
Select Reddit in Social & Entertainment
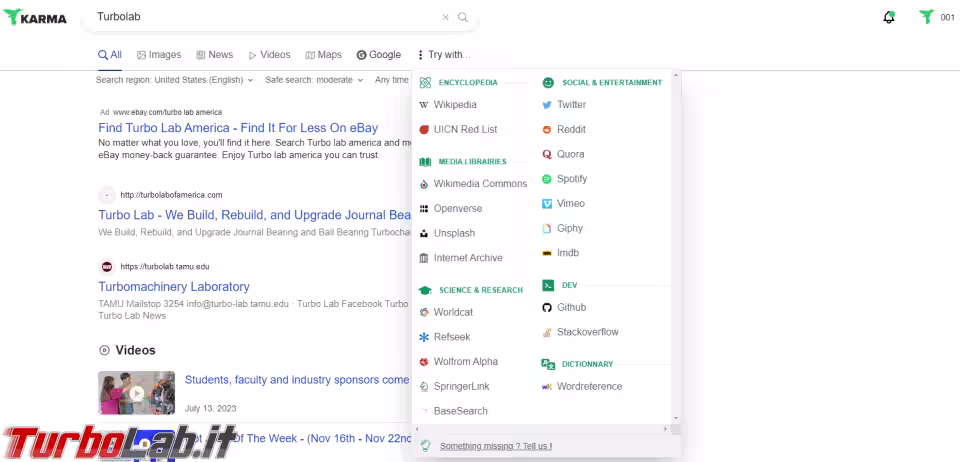(x=571, y=130)
